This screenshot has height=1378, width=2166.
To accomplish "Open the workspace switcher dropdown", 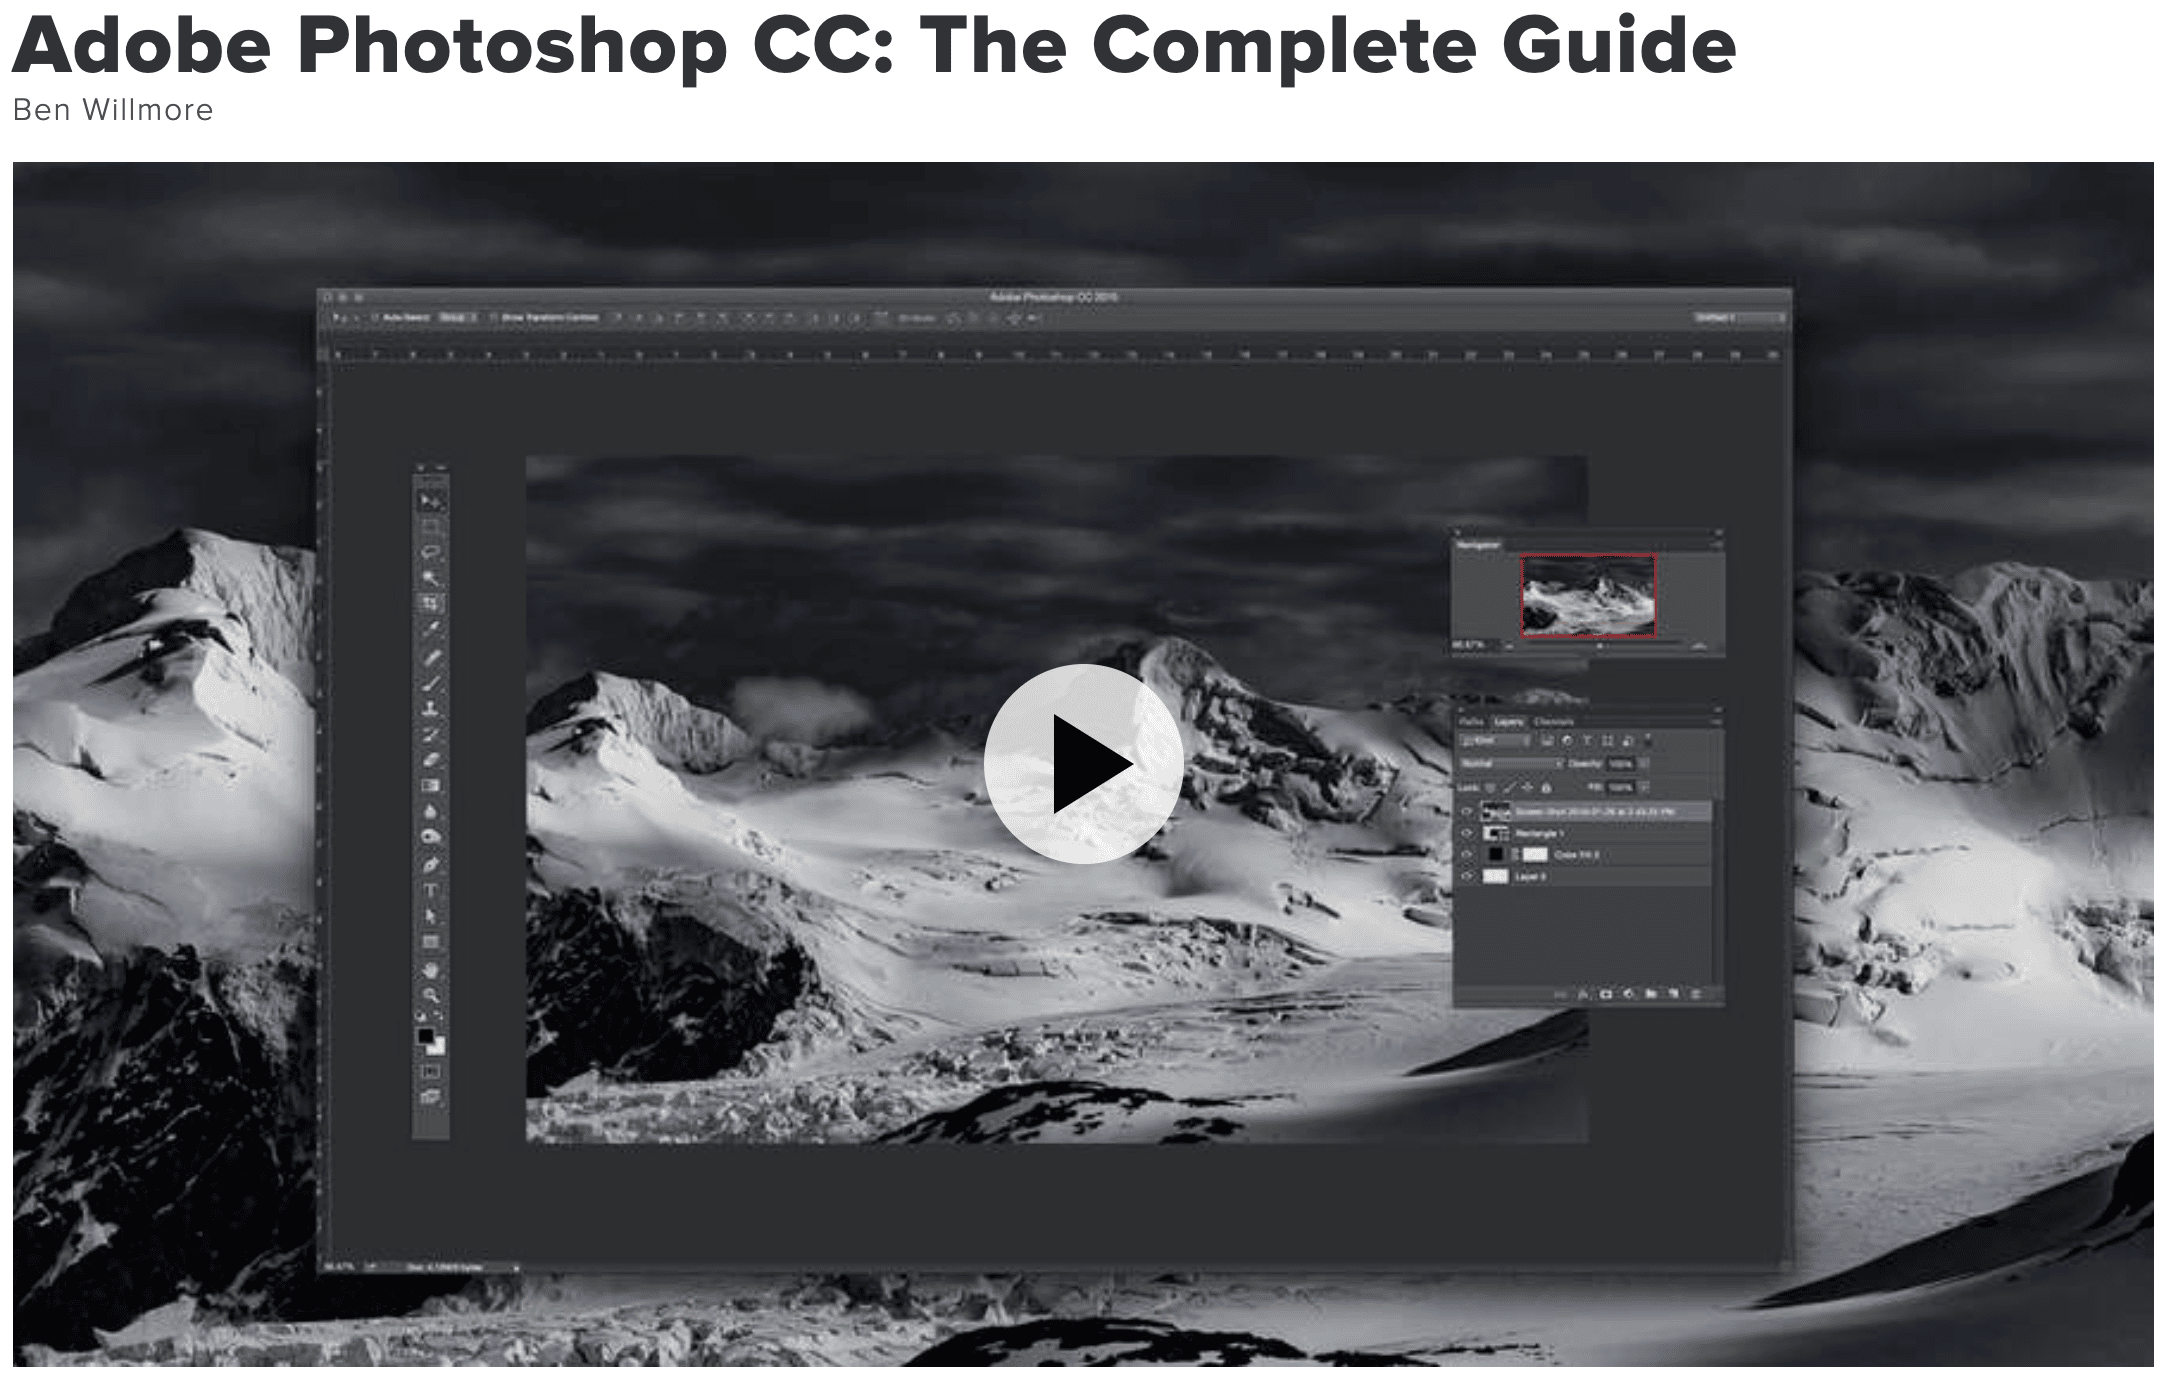I will (1738, 318).
